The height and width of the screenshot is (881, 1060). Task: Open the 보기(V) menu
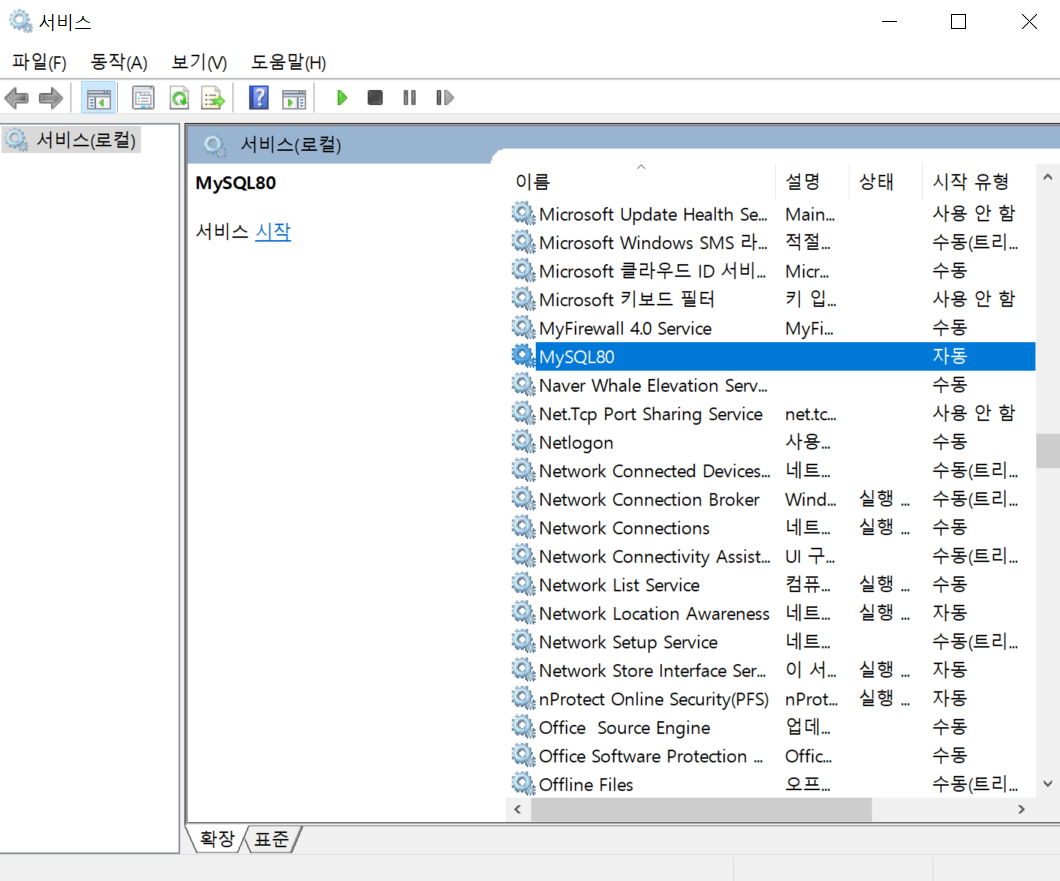(x=199, y=62)
